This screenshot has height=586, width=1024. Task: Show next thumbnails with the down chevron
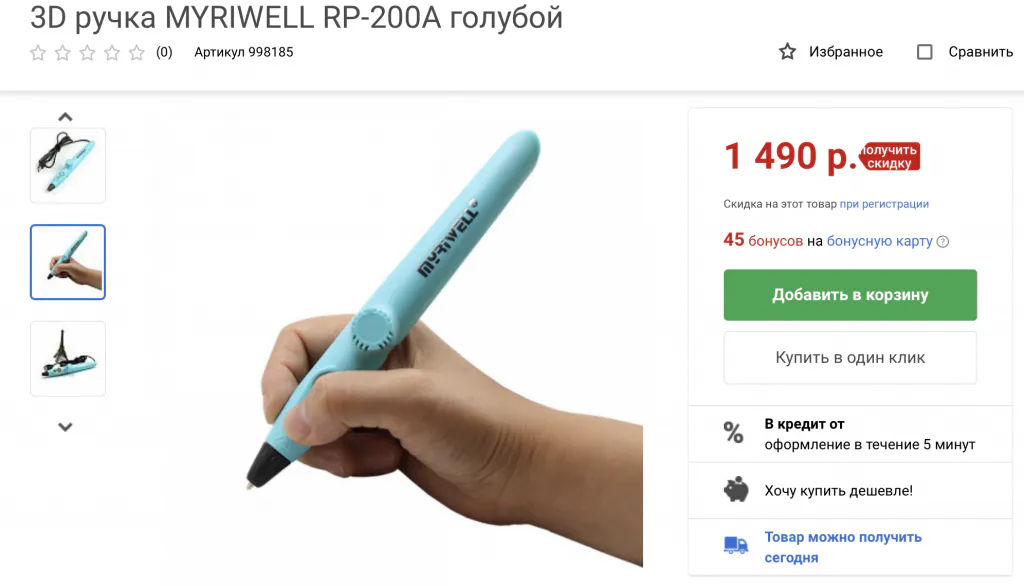pyautogui.click(x=65, y=427)
